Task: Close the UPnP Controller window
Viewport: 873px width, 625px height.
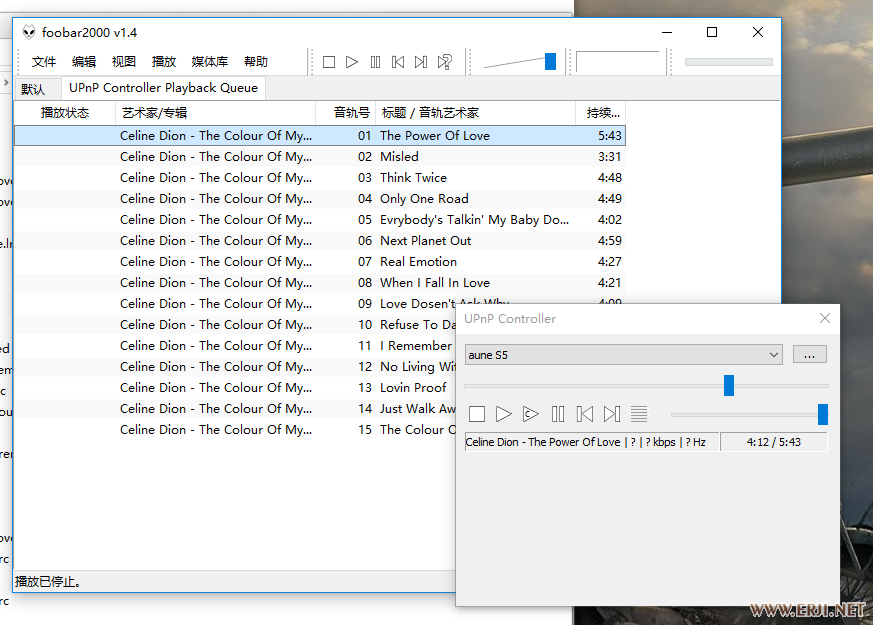Action: [825, 318]
